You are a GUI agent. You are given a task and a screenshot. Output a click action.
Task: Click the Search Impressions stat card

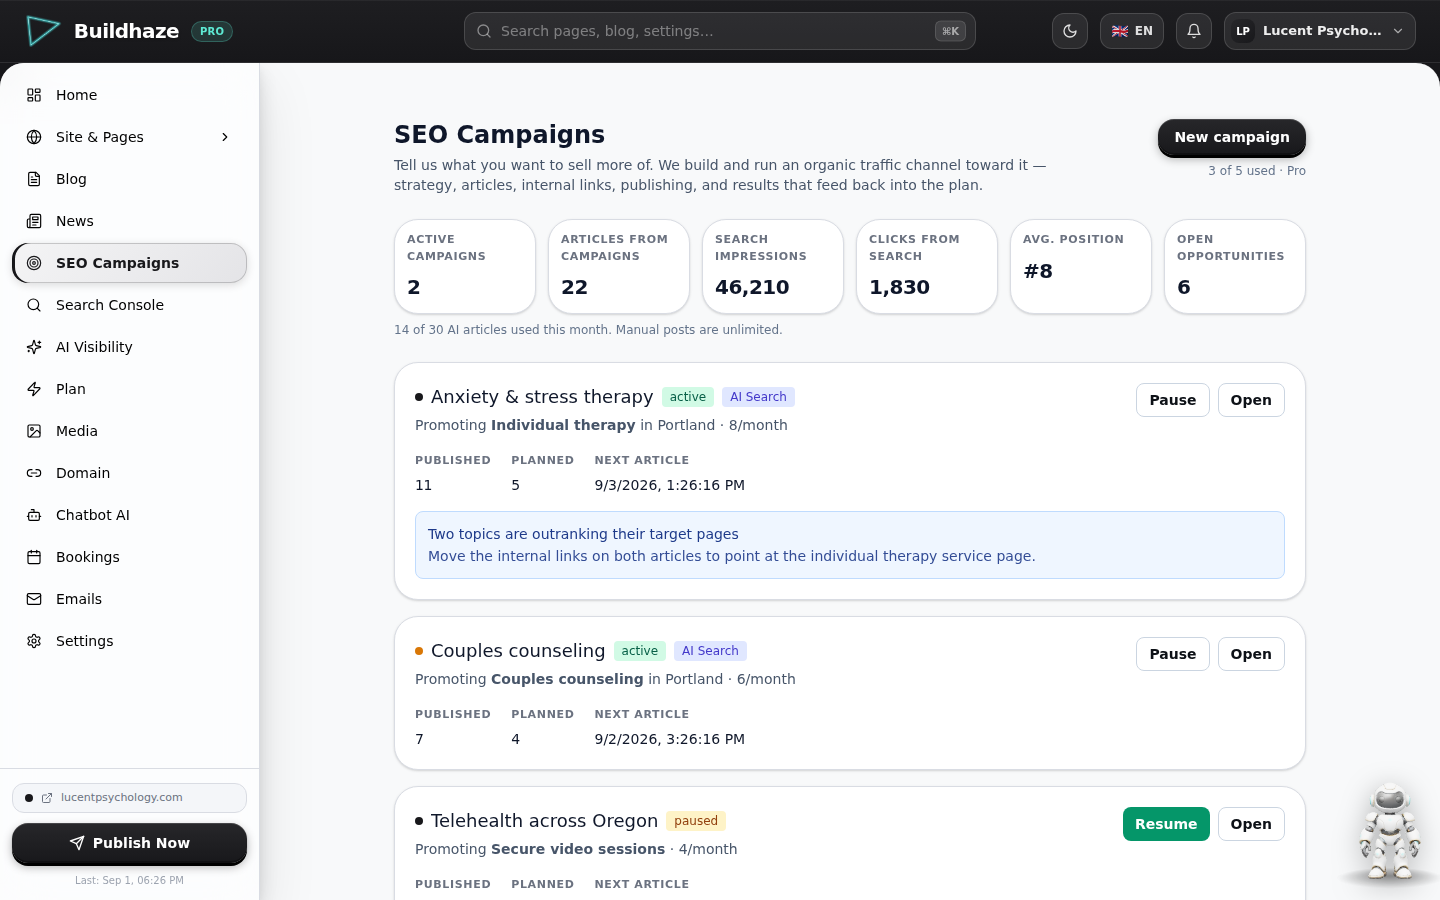773,267
